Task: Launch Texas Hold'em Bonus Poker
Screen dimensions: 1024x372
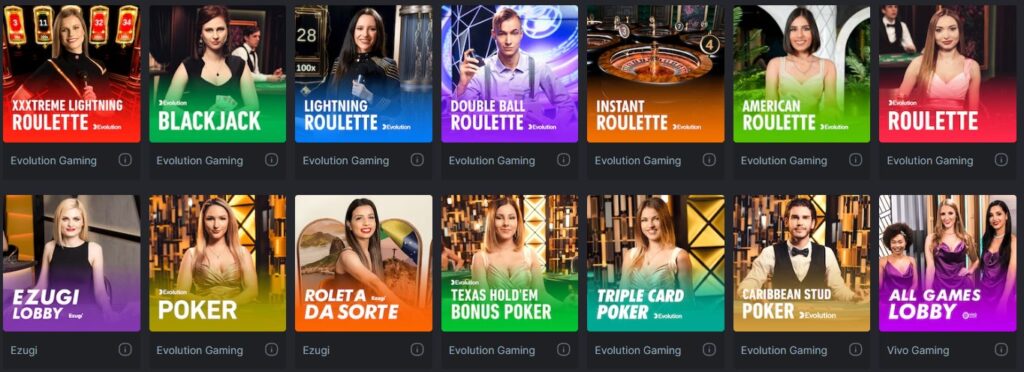Action: (509, 263)
